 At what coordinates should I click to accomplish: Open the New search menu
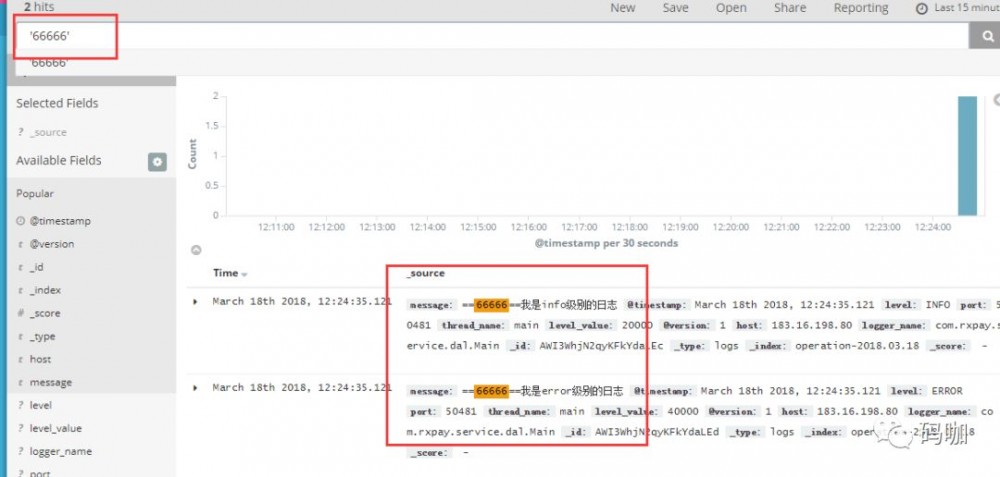tap(622, 8)
